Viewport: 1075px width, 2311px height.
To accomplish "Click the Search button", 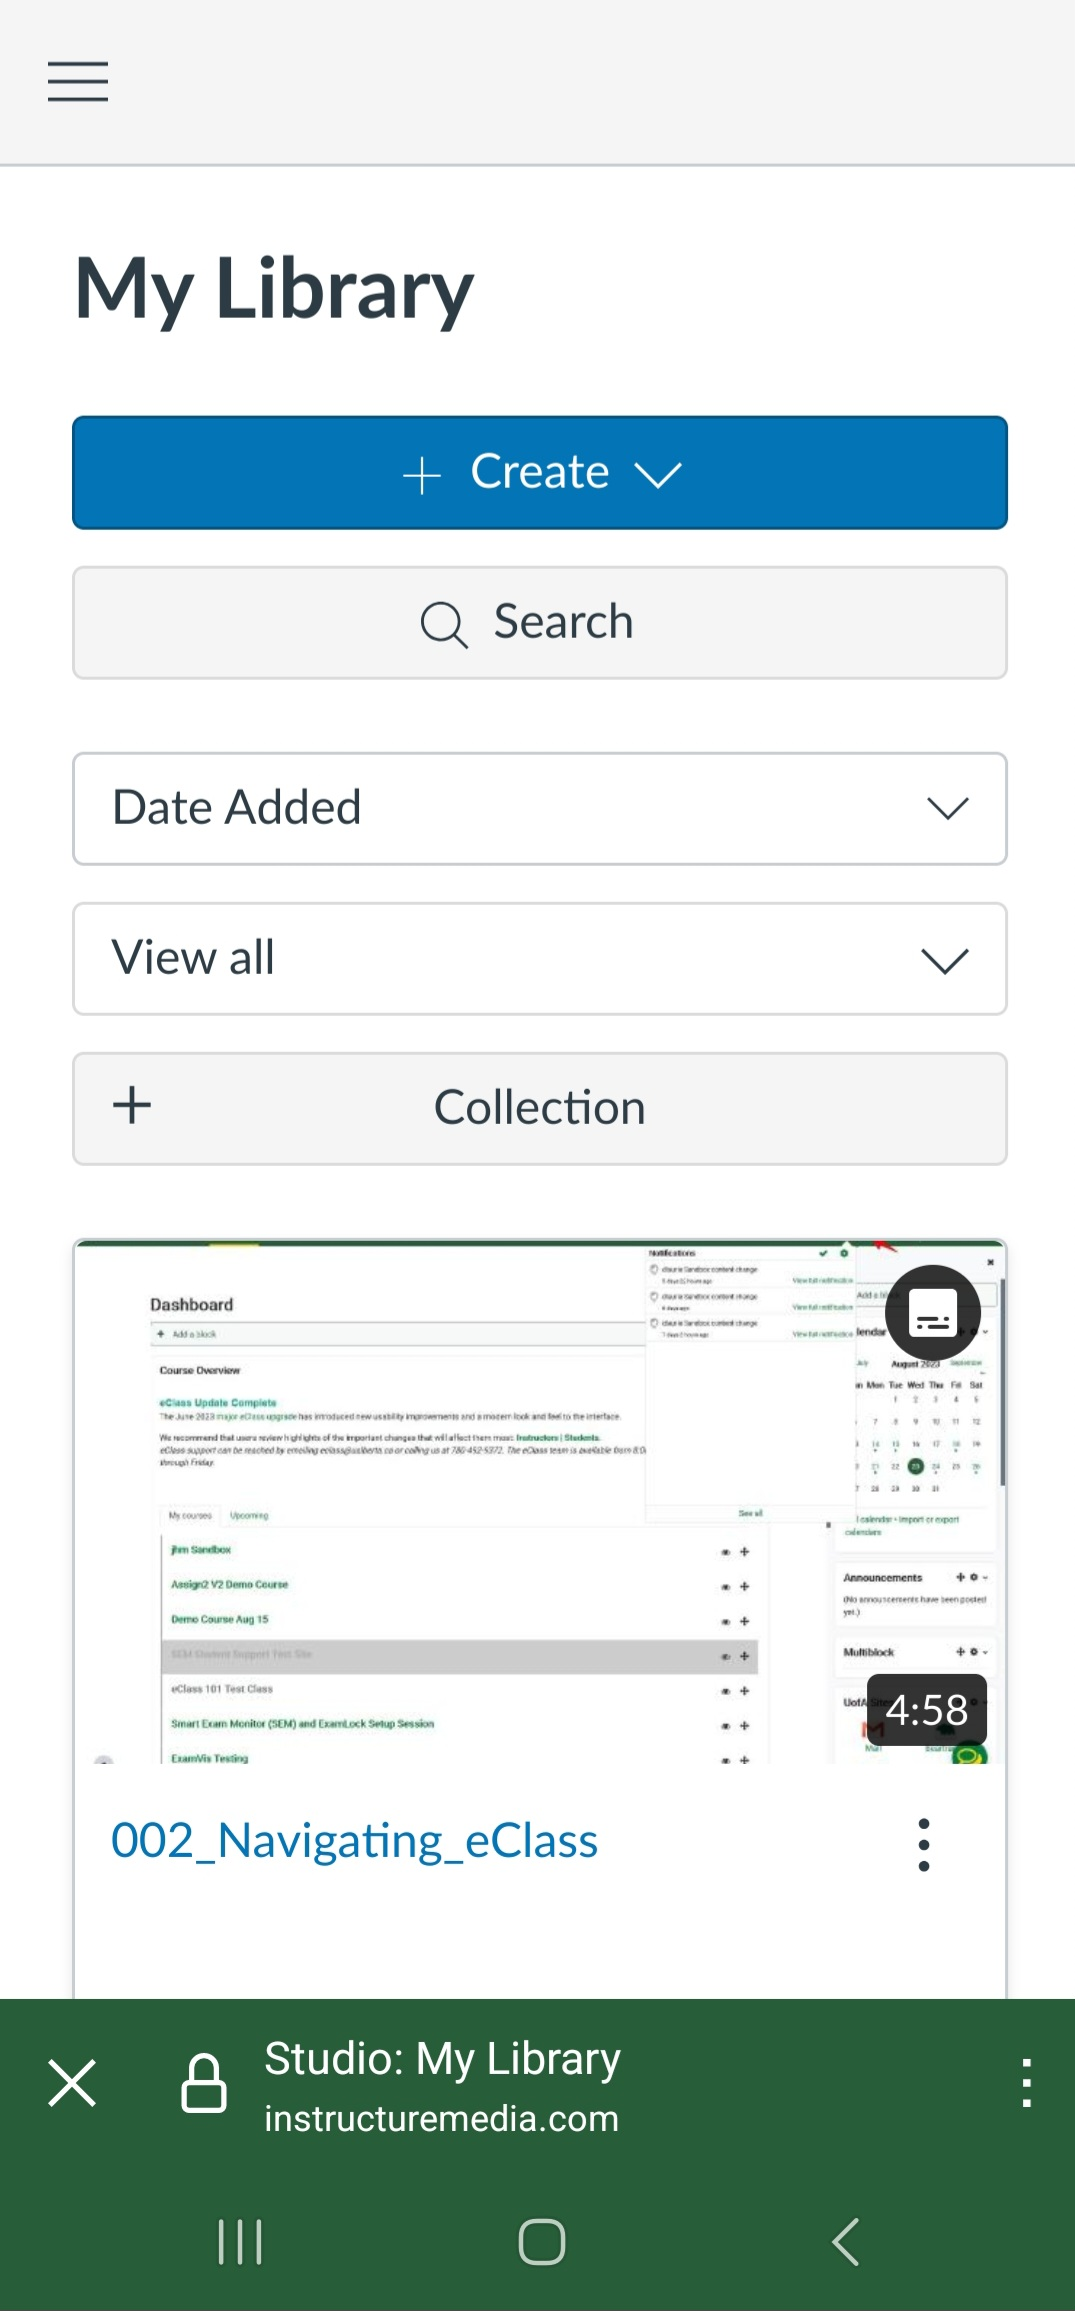I will 540,622.
